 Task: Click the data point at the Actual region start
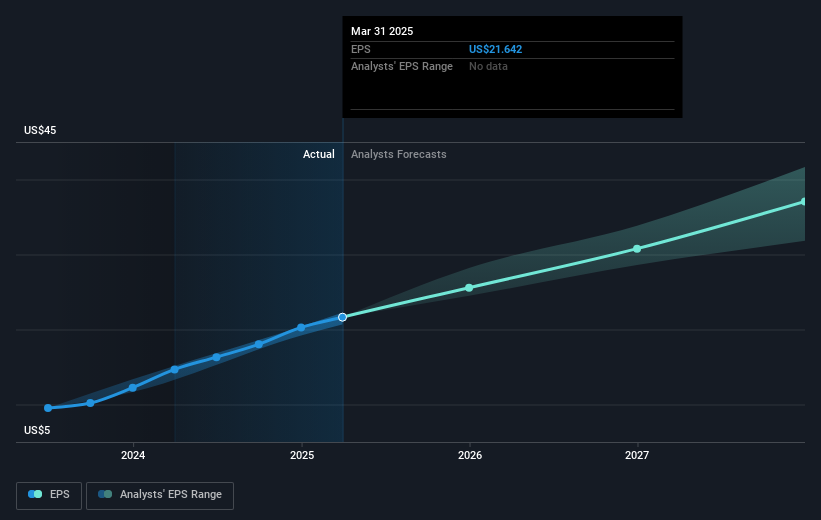[x=174, y=370]
